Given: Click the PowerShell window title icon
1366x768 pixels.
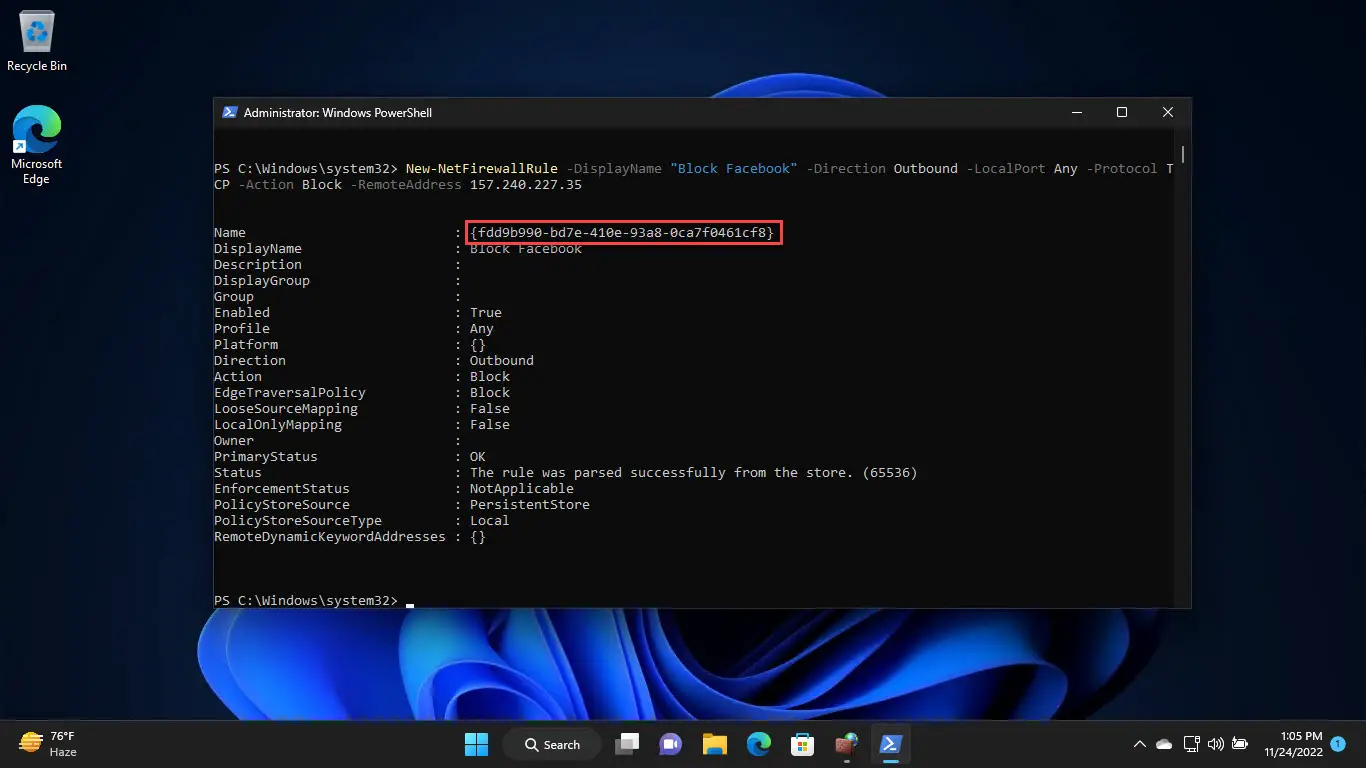Looking at the screenshot, I should pos(229,113).
